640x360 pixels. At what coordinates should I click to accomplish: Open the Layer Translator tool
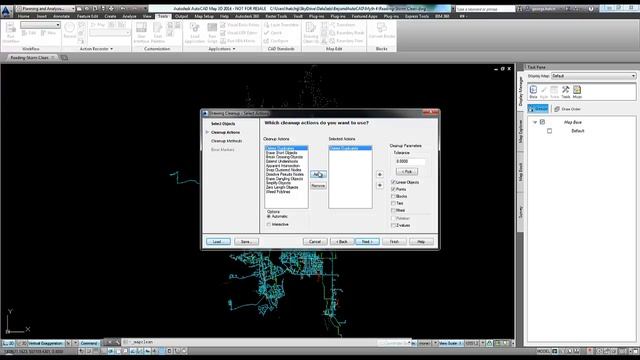point(281,25)
